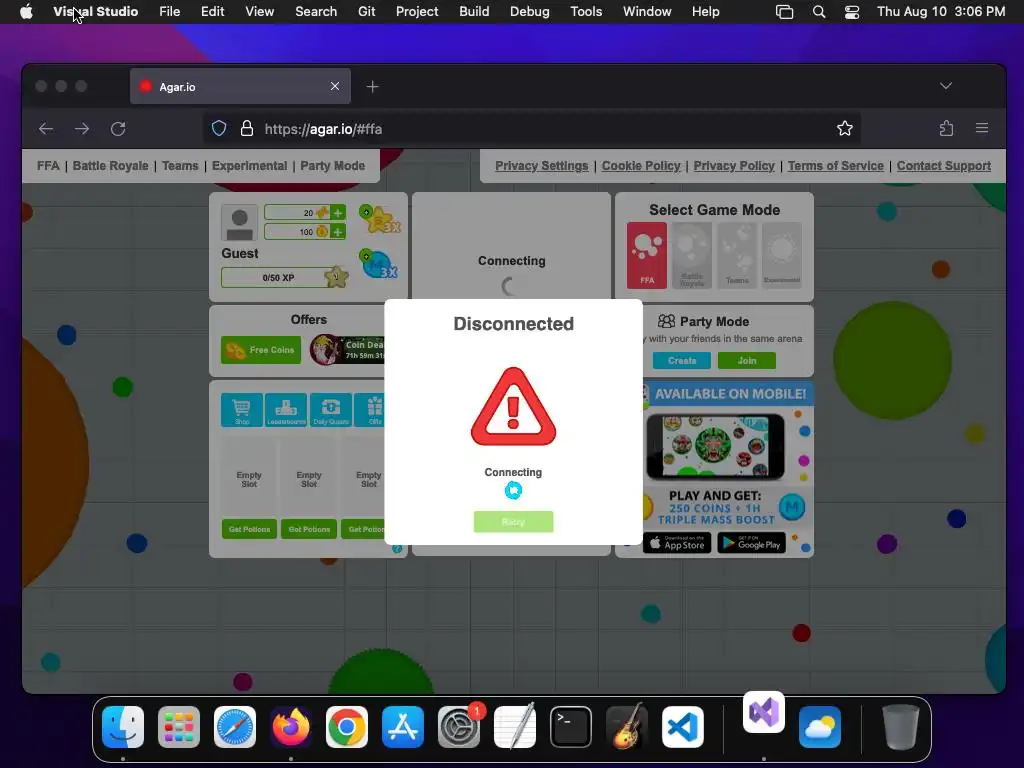Click the Retry button in dialog
This screenshot has width=1024, height=768.
point(513,522)
